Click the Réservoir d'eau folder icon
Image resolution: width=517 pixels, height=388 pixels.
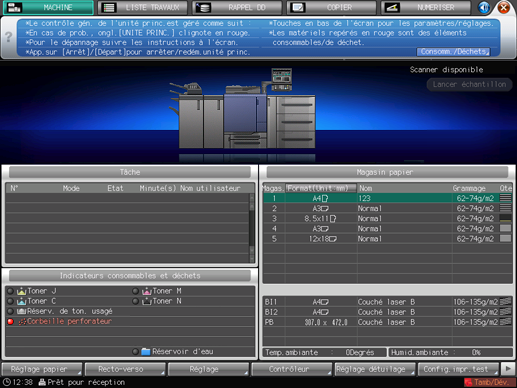146,352
